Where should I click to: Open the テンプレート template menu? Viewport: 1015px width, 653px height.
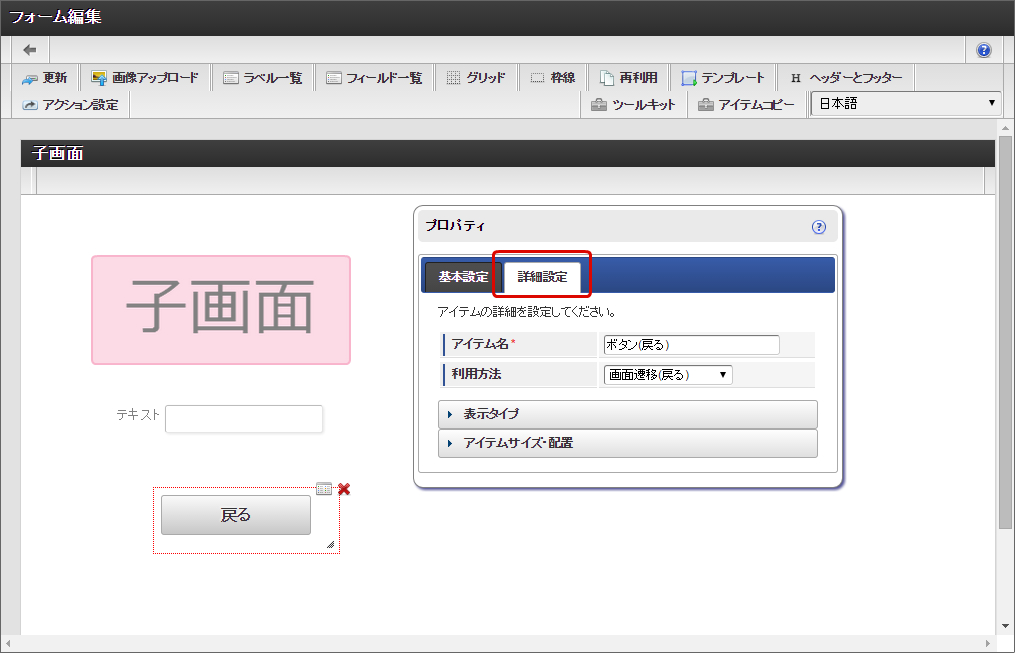tap(723, 78)
